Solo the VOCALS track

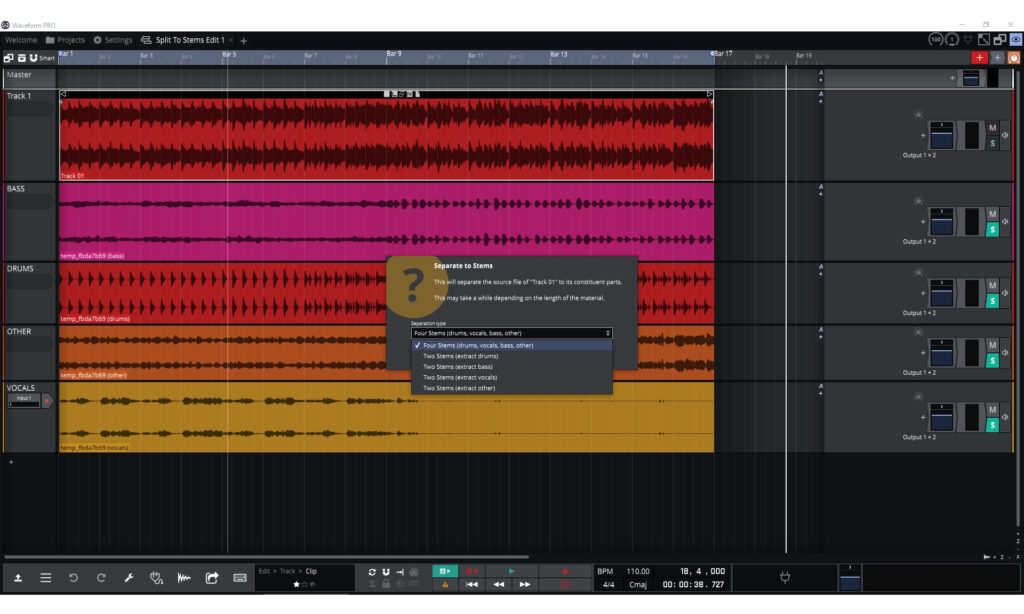coord(993,425)
